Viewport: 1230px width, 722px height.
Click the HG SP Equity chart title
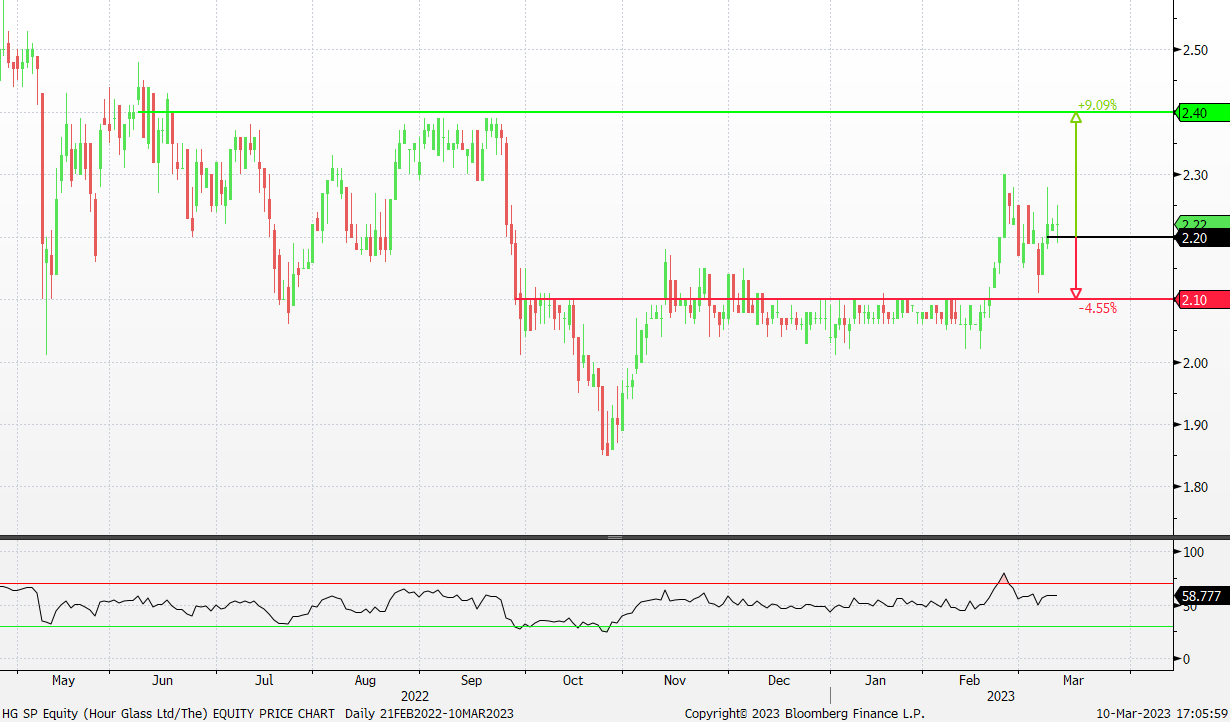click(x=169, y=713)
